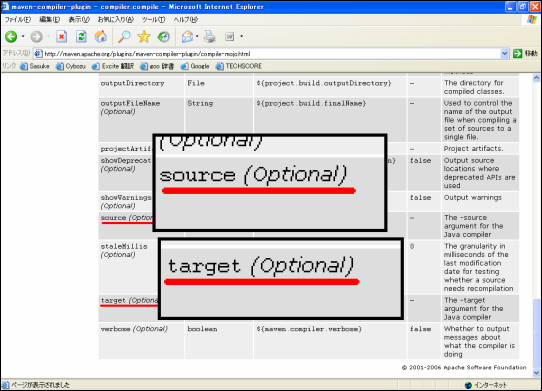Open History with the globe clock icon
This screenshot has height=391, width=542.
coord(163,36)
